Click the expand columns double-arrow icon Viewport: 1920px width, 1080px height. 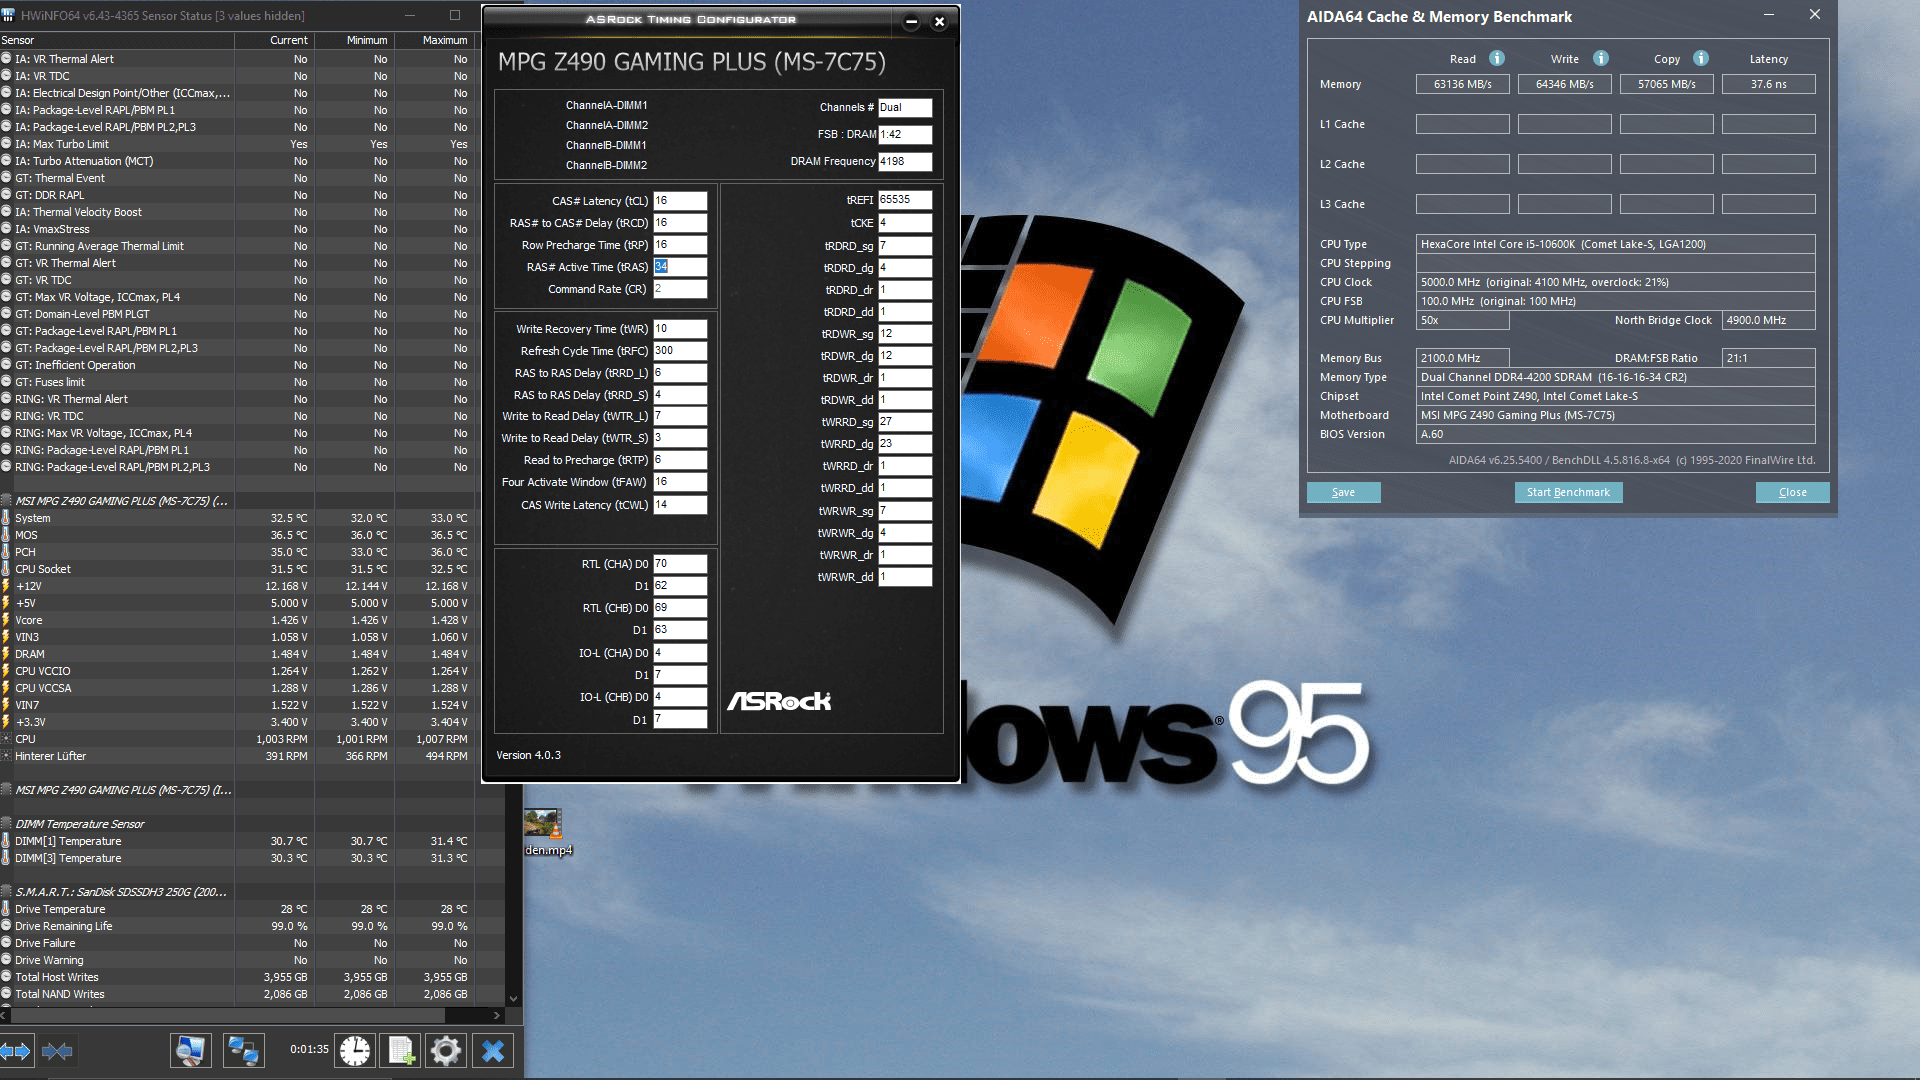(16, 1051)
